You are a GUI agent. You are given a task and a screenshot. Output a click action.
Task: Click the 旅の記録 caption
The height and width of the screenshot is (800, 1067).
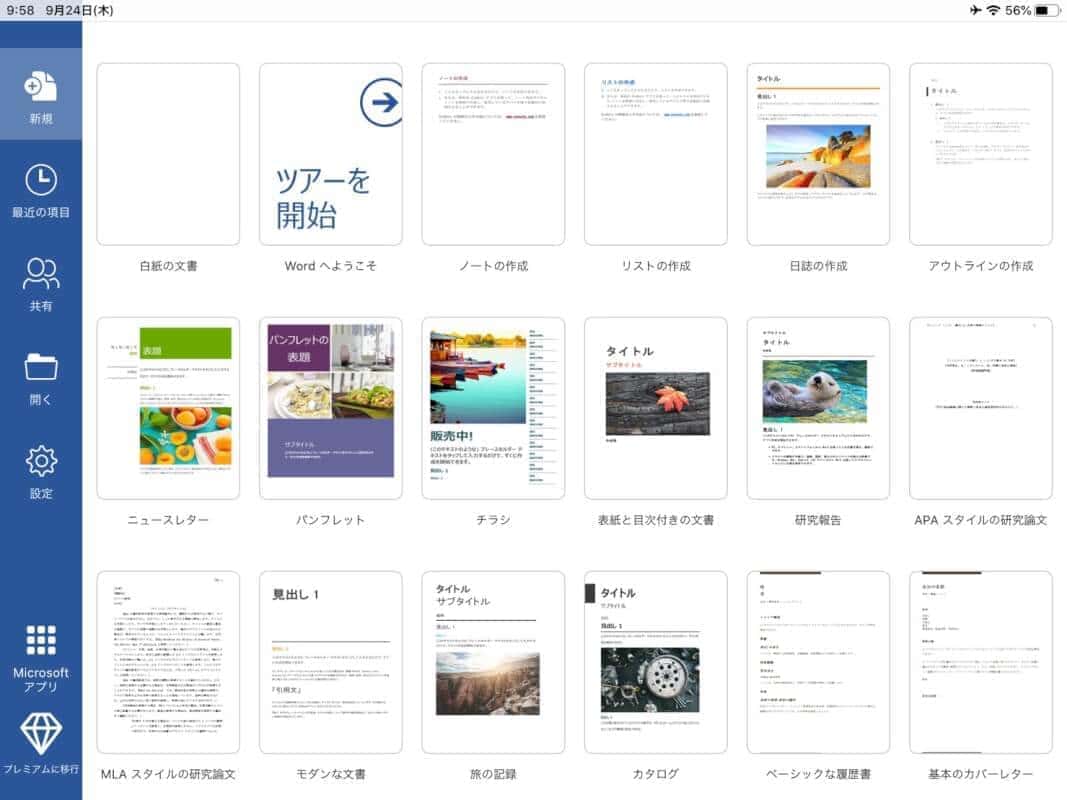(x=493, y=774)
